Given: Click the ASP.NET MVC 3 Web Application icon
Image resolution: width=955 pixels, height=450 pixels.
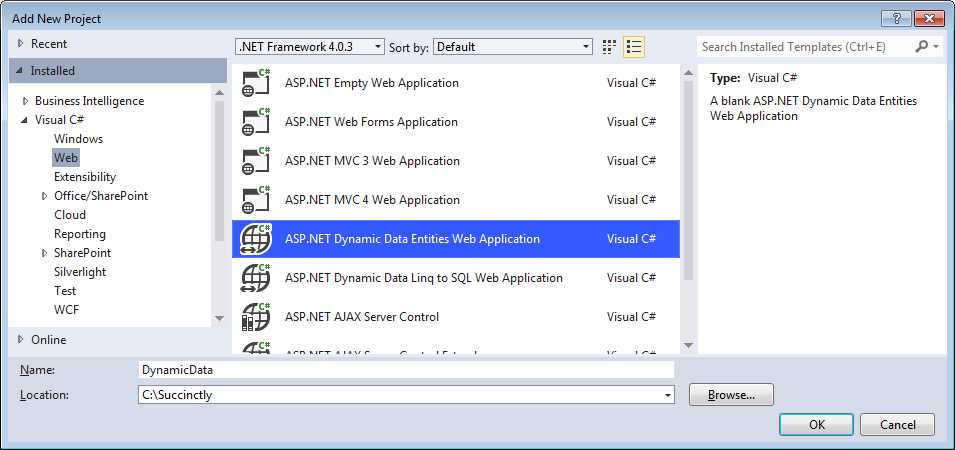Looking at the screenshot, I should [x=256, y=161].
